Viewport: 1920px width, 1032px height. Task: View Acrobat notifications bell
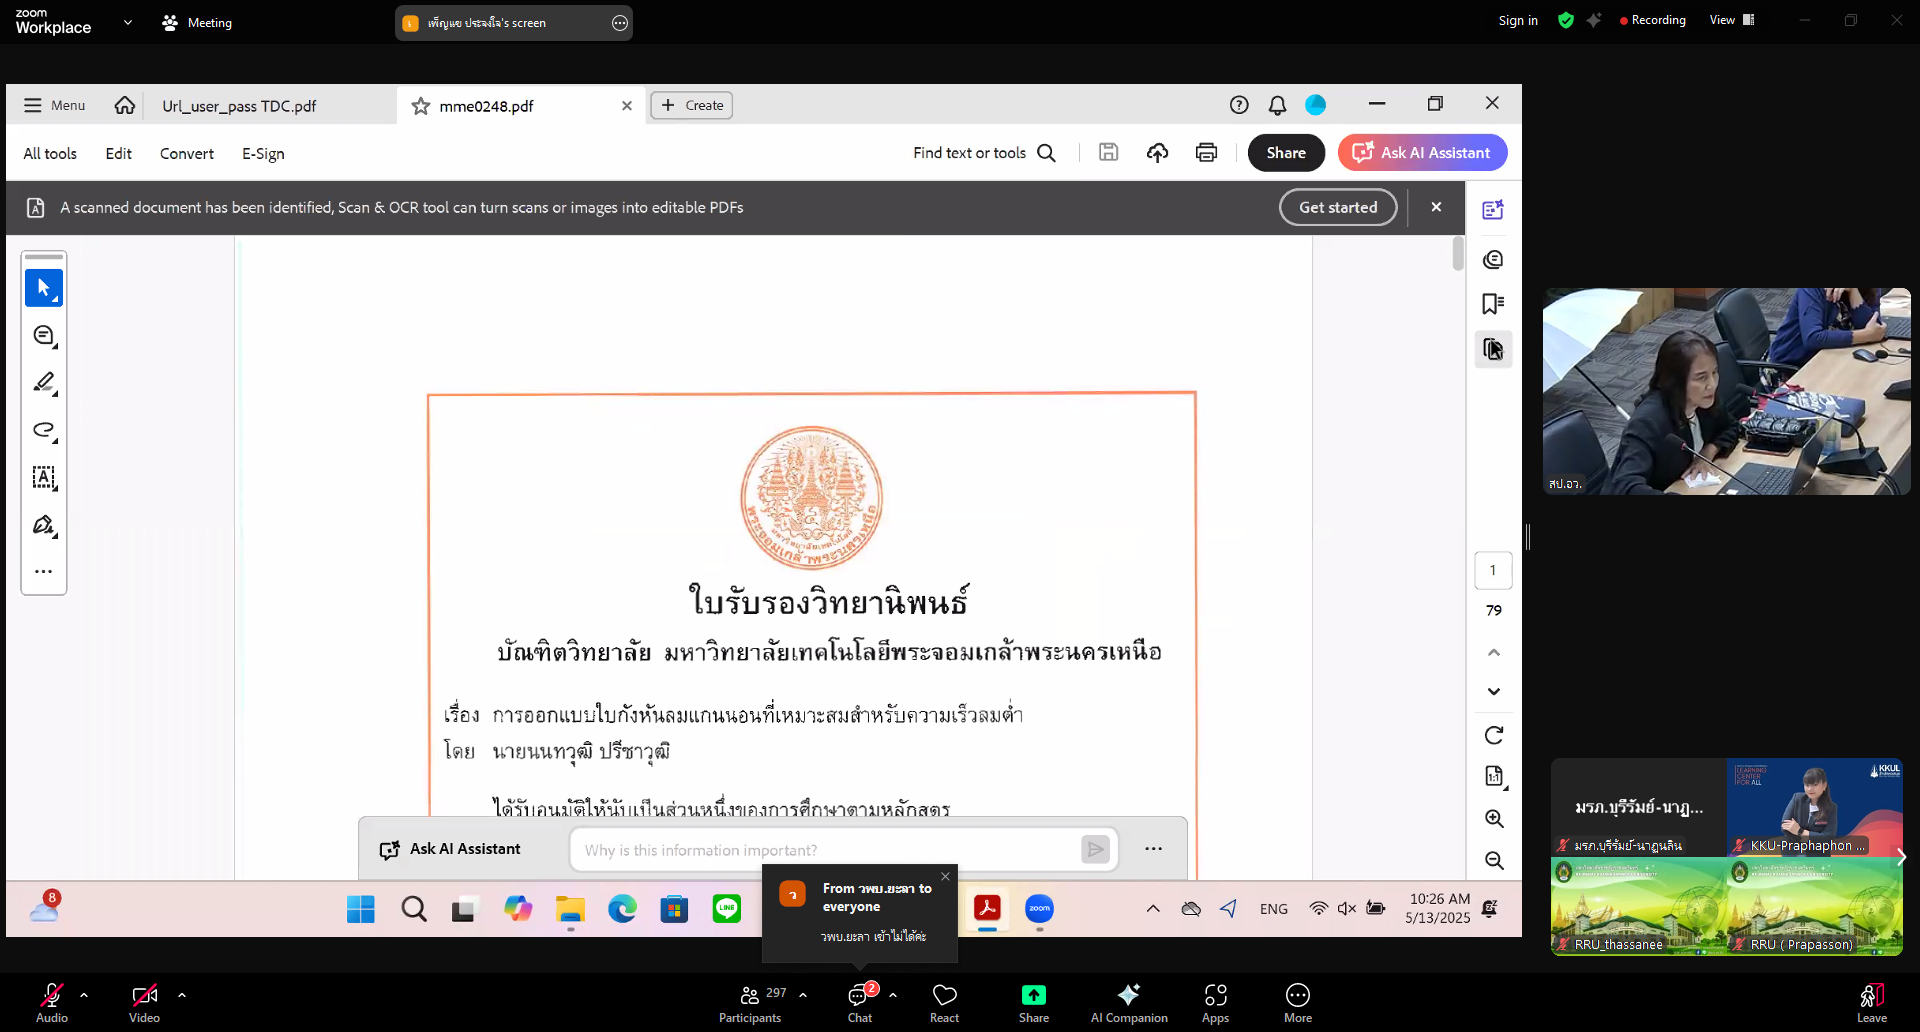1277,105
